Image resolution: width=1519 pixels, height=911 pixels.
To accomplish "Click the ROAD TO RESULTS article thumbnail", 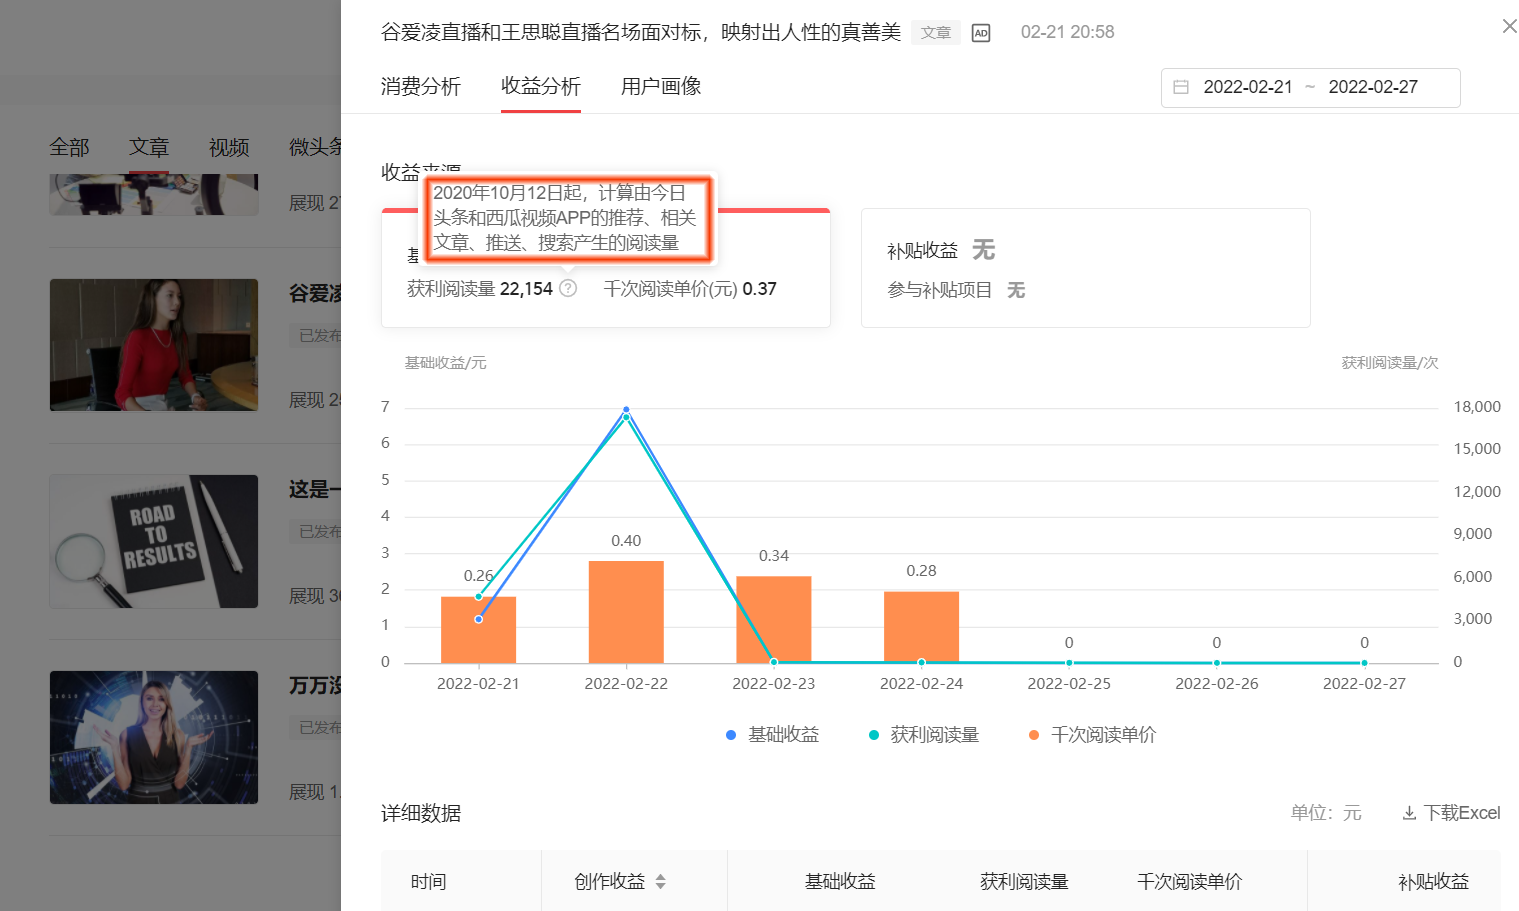I will point(153,541).
